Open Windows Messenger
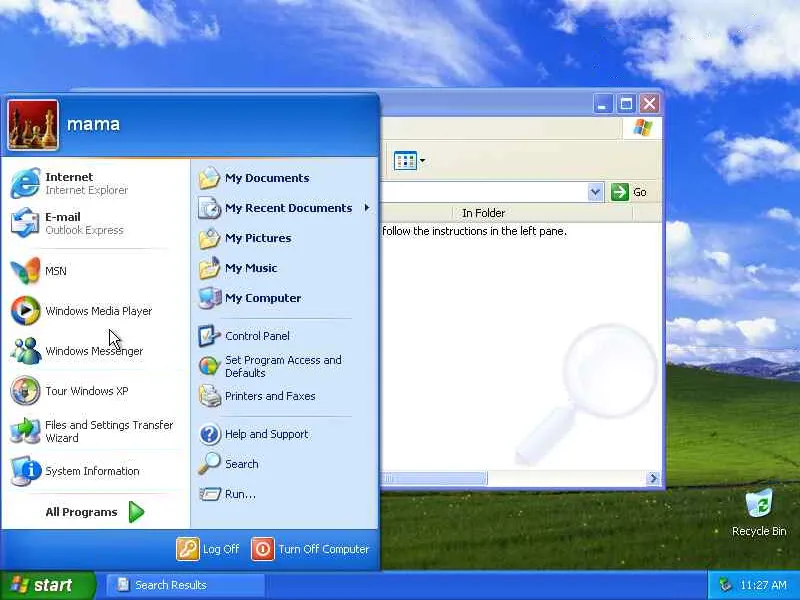The width and height of the screenshot is (800, 600). [x=77, y=351]
